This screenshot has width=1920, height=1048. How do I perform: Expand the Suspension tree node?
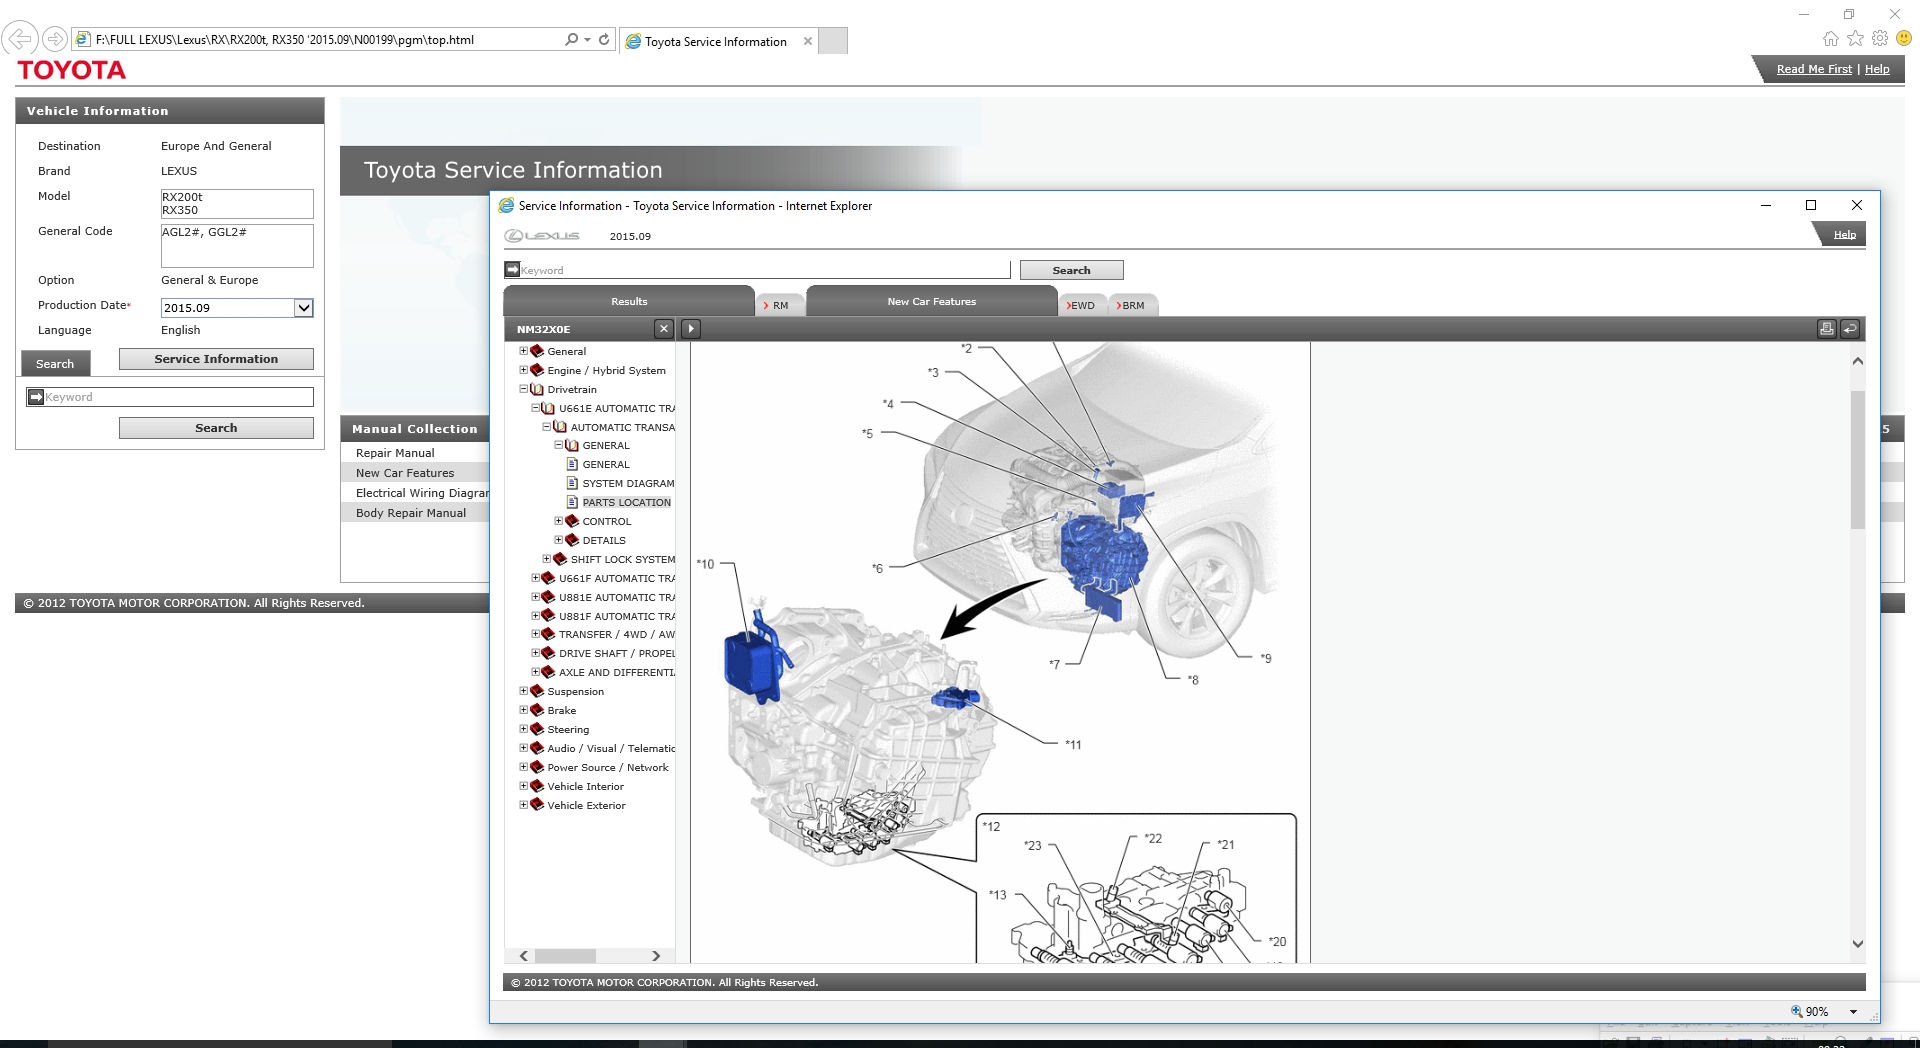tap(523, 691)
